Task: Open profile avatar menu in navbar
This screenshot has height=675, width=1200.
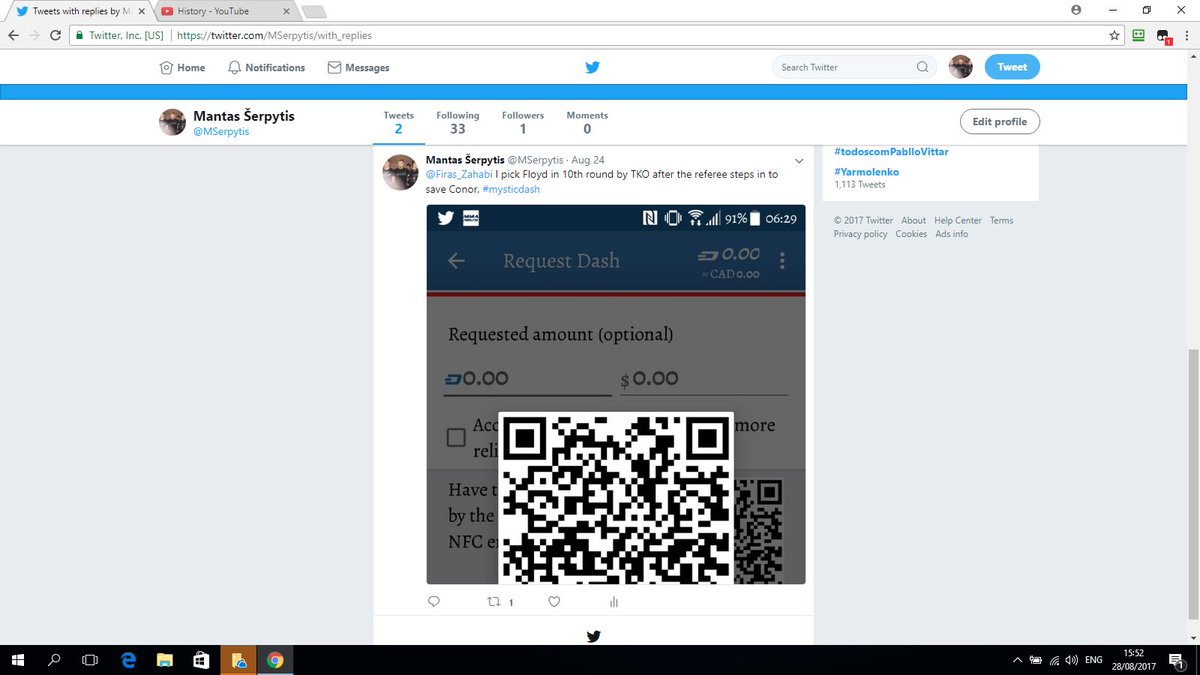Action: coord(961,67)
